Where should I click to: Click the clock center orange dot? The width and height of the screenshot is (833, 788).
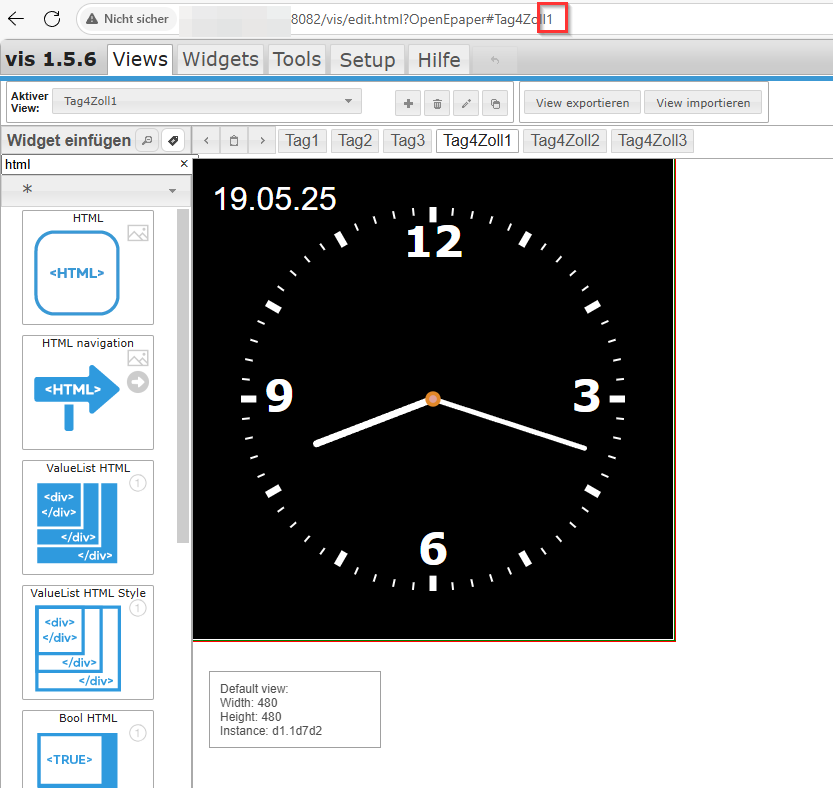(x=433, y=399)
